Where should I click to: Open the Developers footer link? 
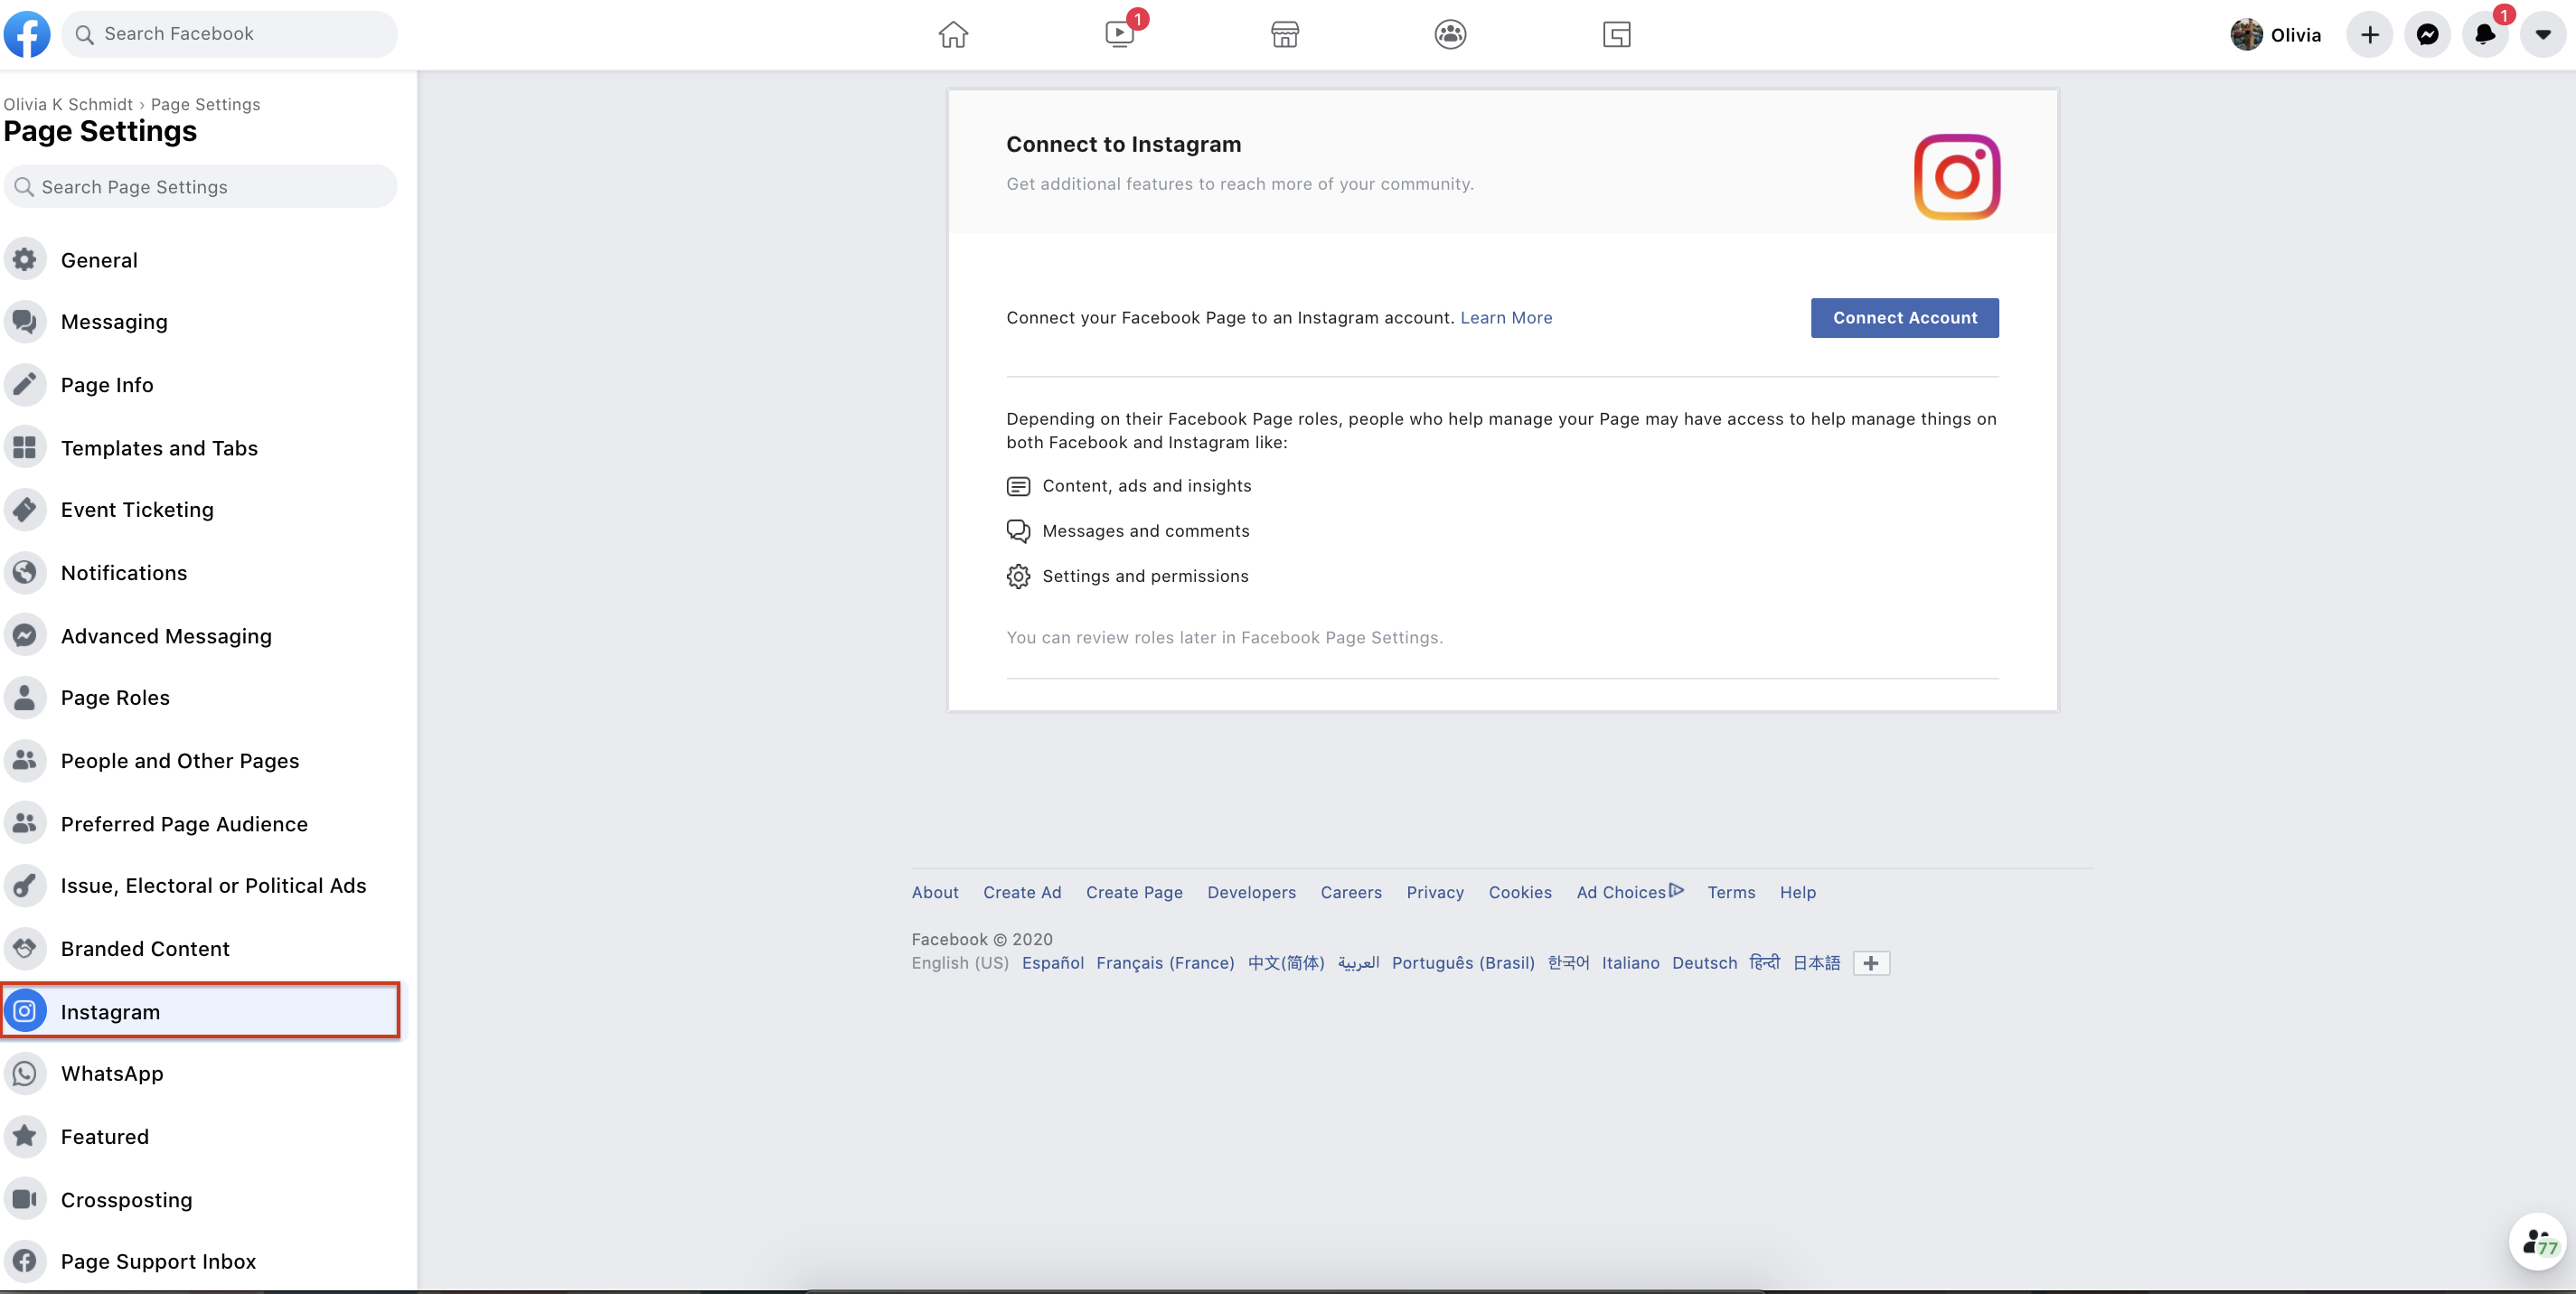point(1251,893)
